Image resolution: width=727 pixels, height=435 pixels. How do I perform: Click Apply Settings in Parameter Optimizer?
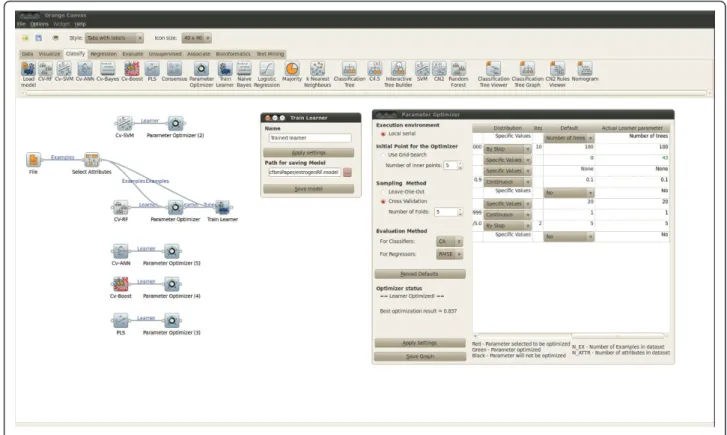pos(420,343)
